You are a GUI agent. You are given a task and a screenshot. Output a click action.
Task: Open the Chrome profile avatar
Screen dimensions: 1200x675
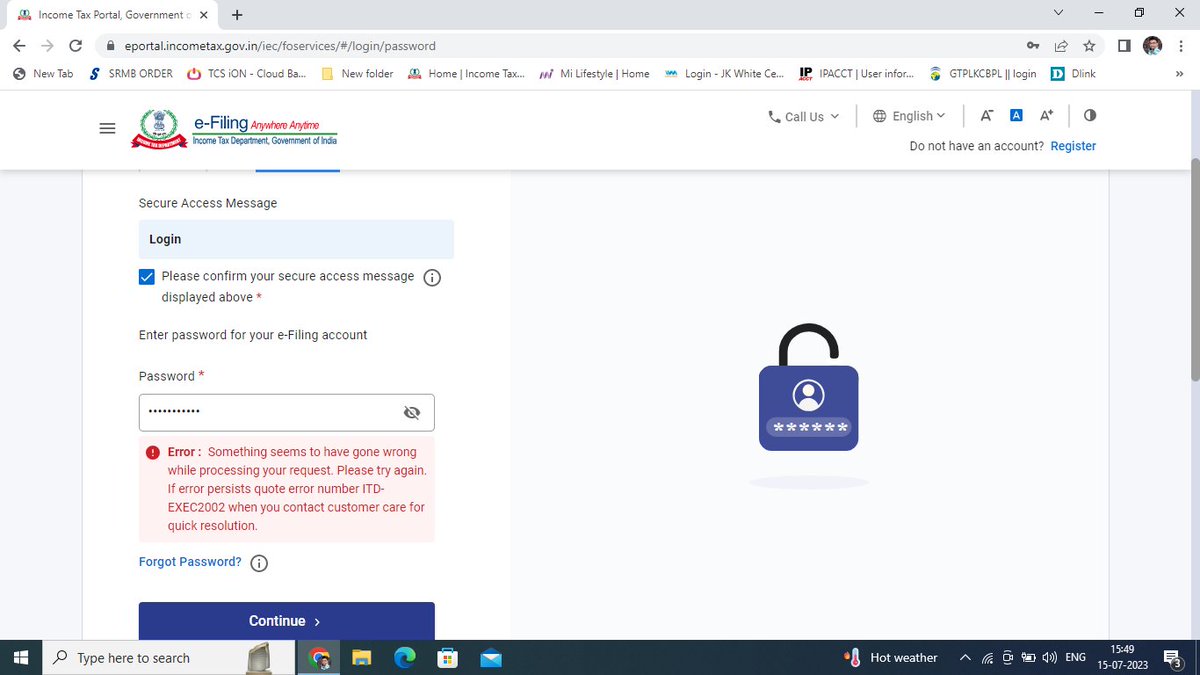click(x=1152, y=46)
